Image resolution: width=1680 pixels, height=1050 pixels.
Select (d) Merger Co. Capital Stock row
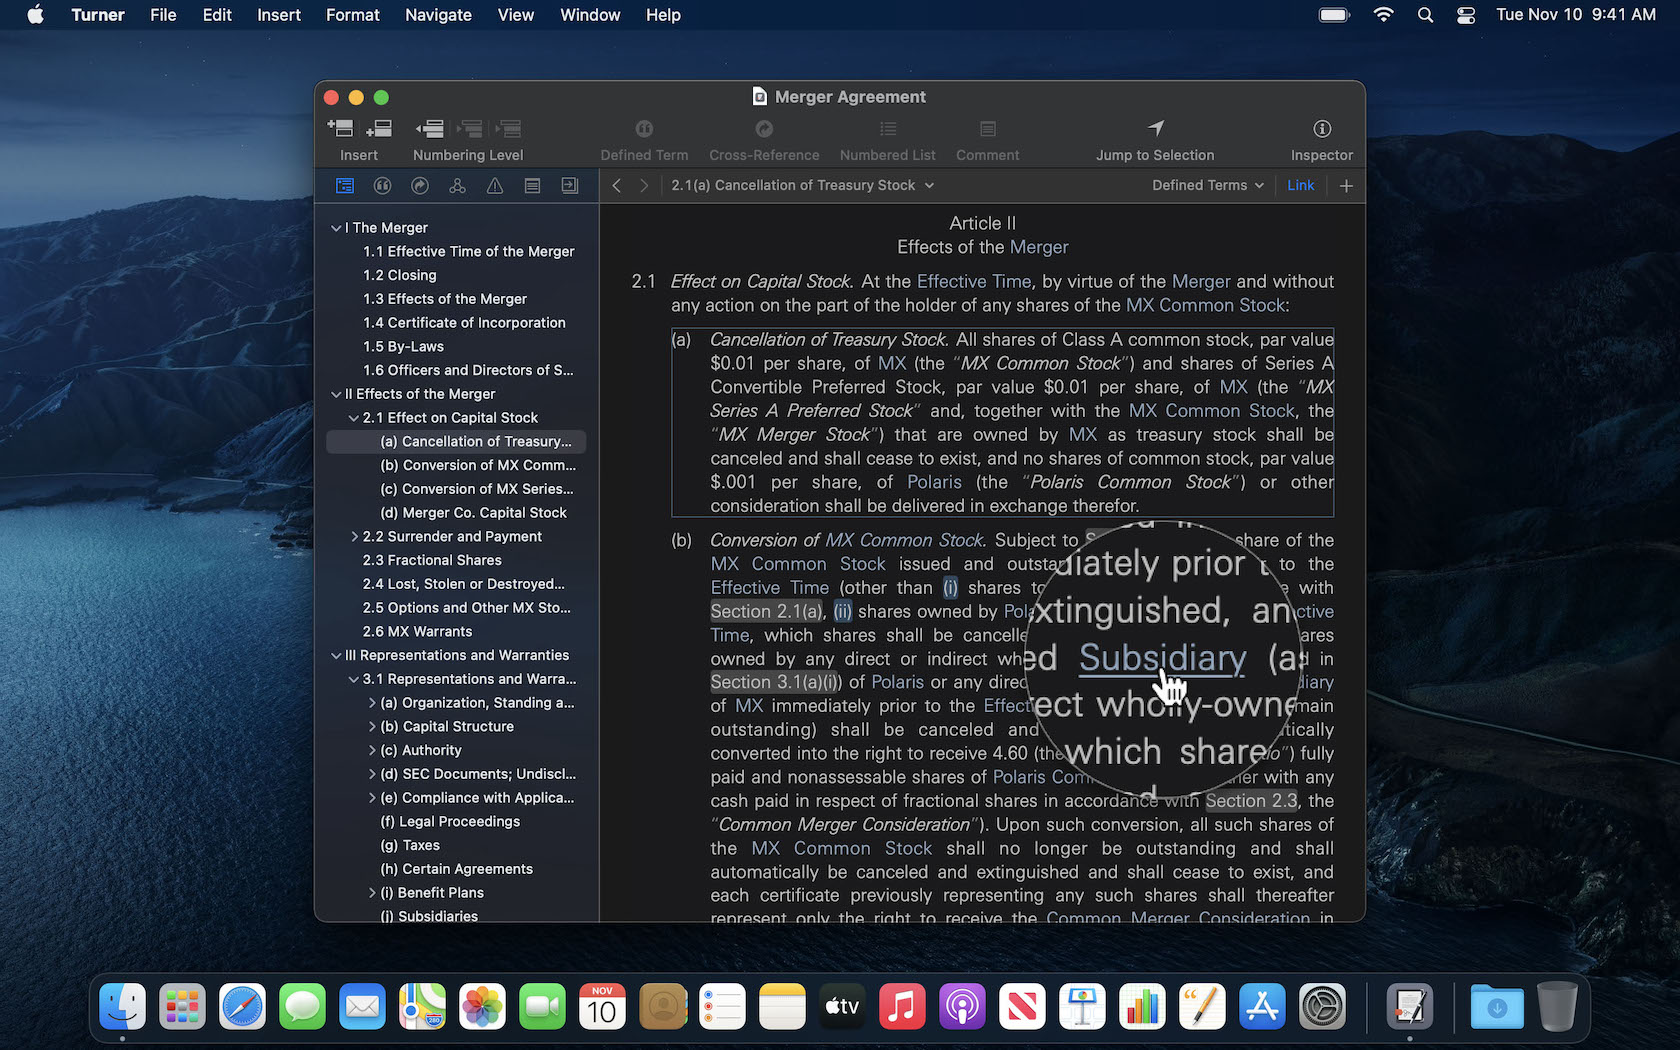[456, 513]
